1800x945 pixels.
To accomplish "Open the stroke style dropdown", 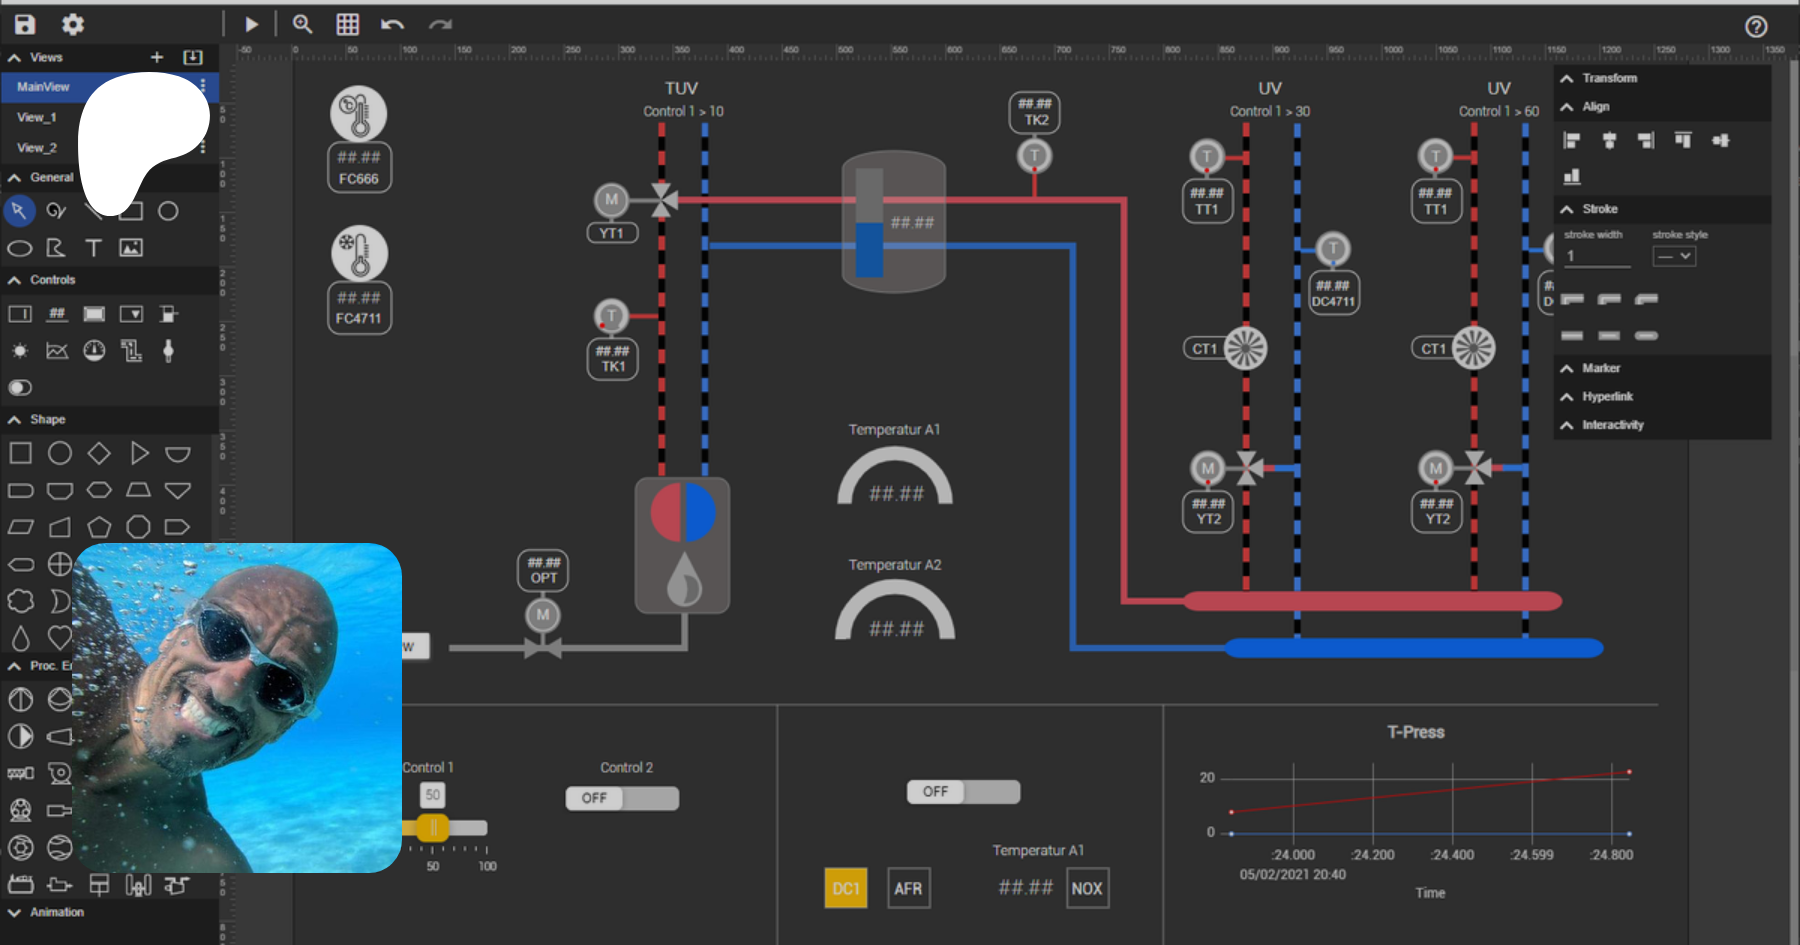I will coord(1674,257).
